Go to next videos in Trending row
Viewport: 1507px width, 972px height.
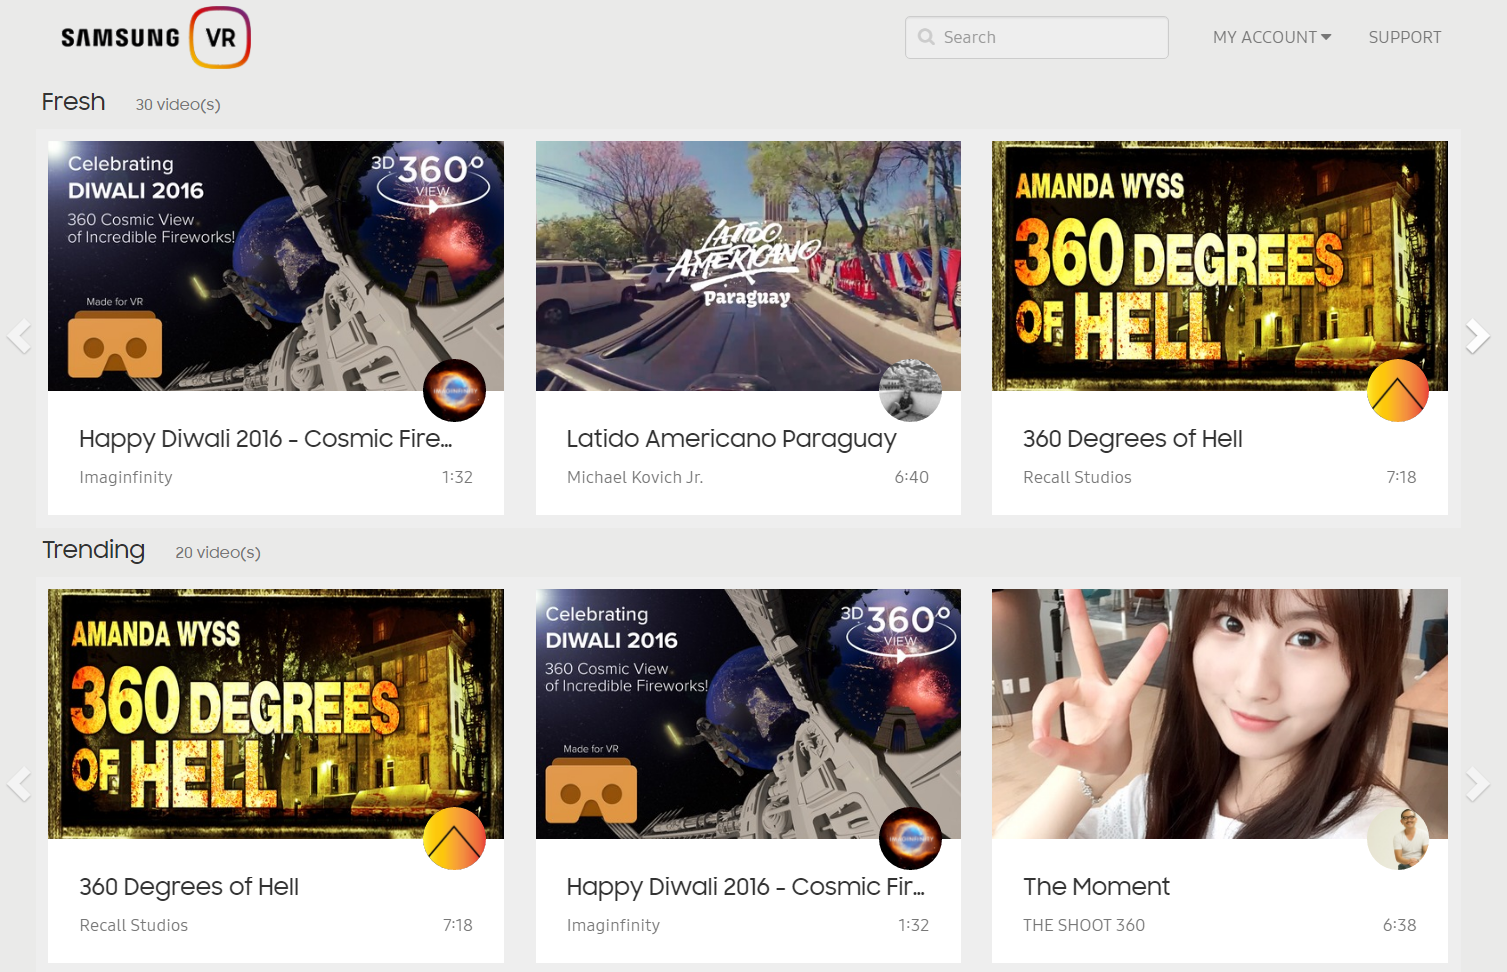tap(1477, 784)
